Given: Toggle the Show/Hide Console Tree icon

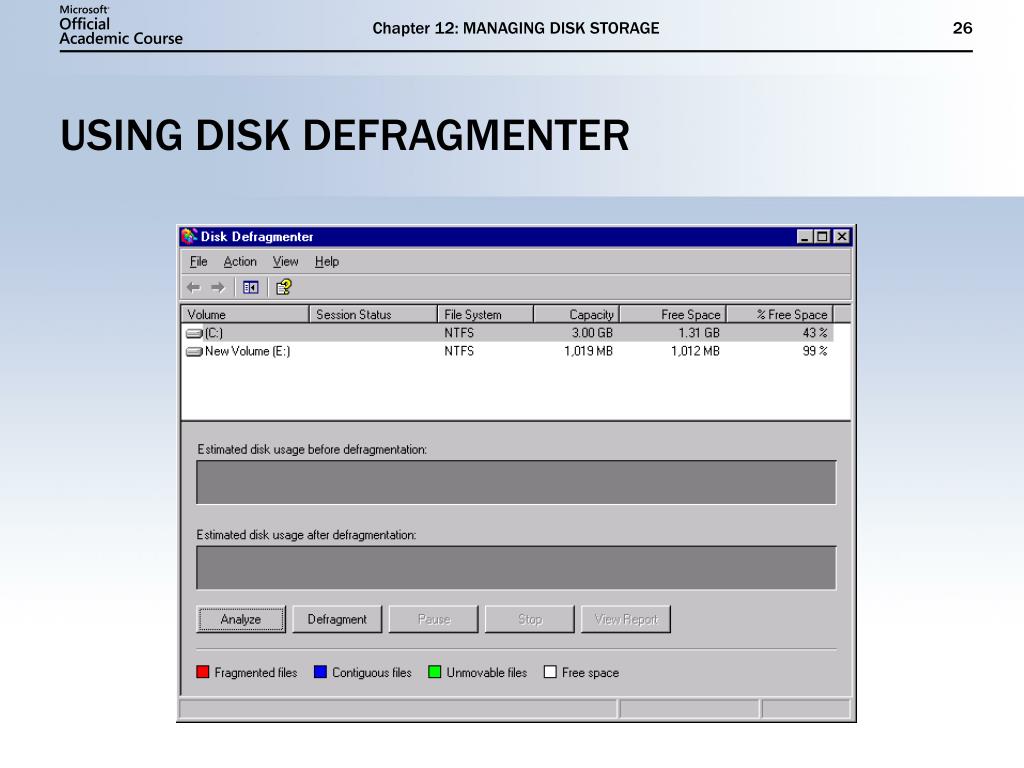Looking at the screenshot, I should [251, 287].
